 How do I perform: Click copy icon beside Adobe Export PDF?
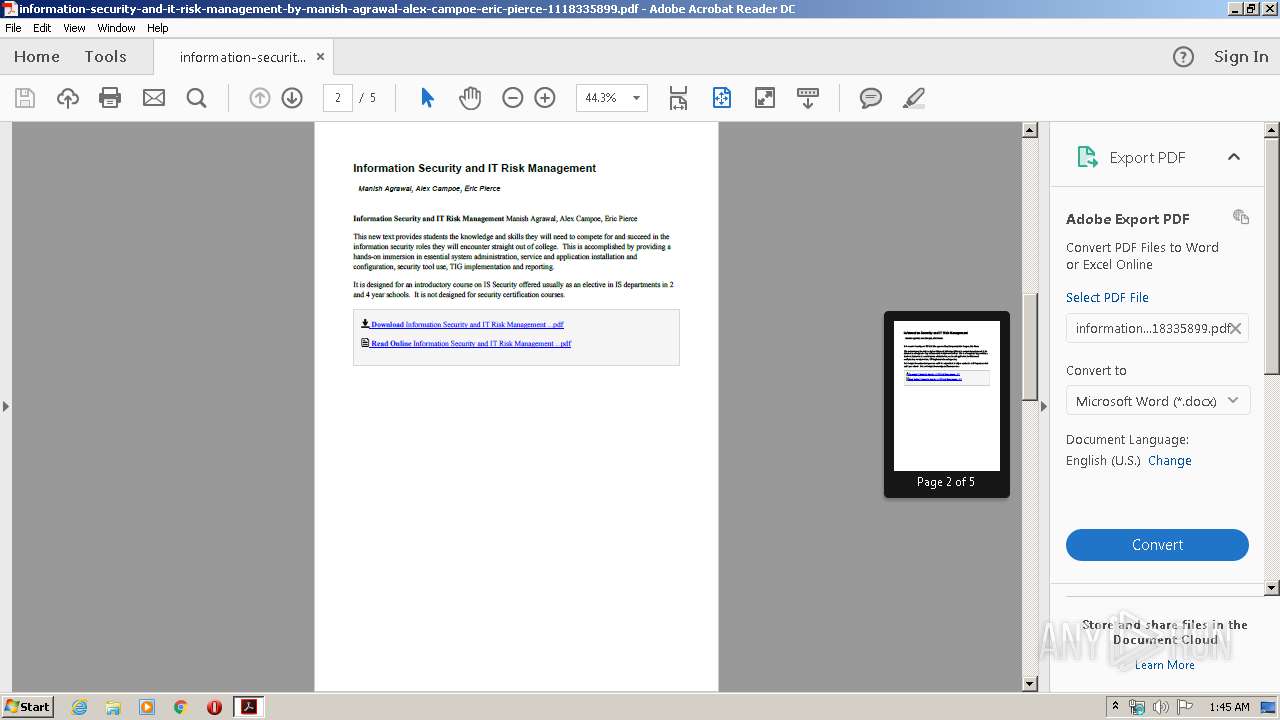coord(1241,217)
